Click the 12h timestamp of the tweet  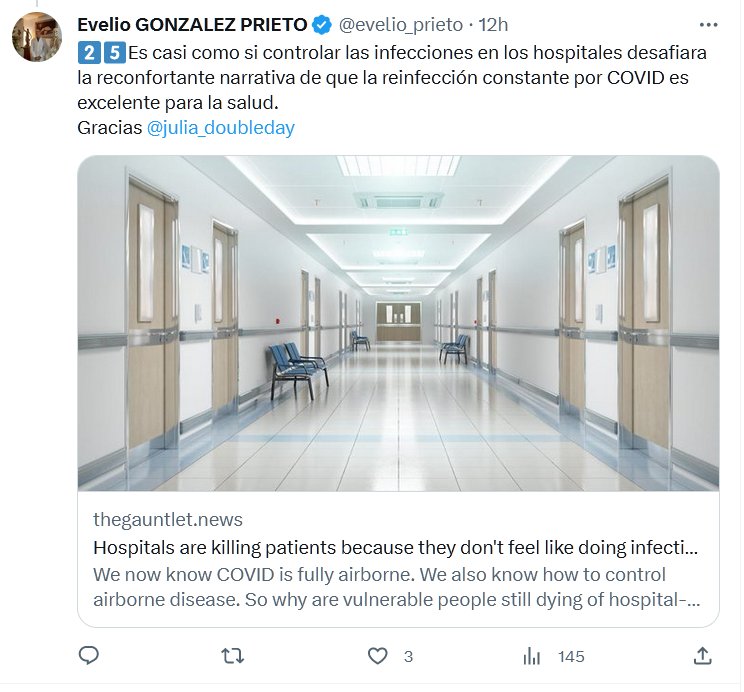coord(494,24)
